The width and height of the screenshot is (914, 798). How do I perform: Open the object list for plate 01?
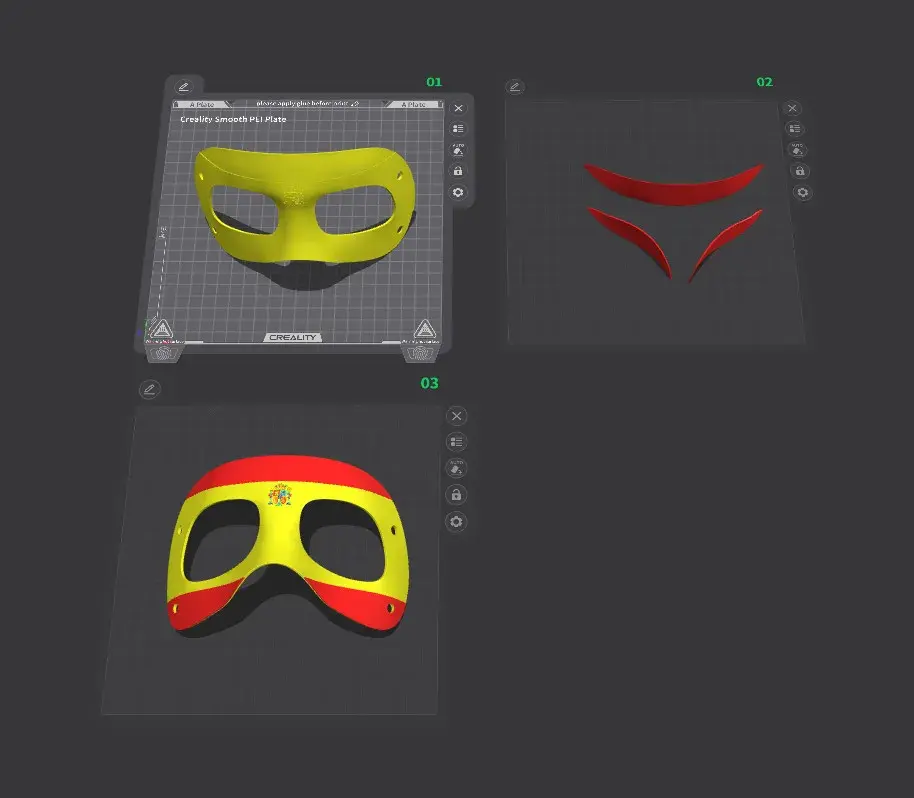click(x=458, y=128)
